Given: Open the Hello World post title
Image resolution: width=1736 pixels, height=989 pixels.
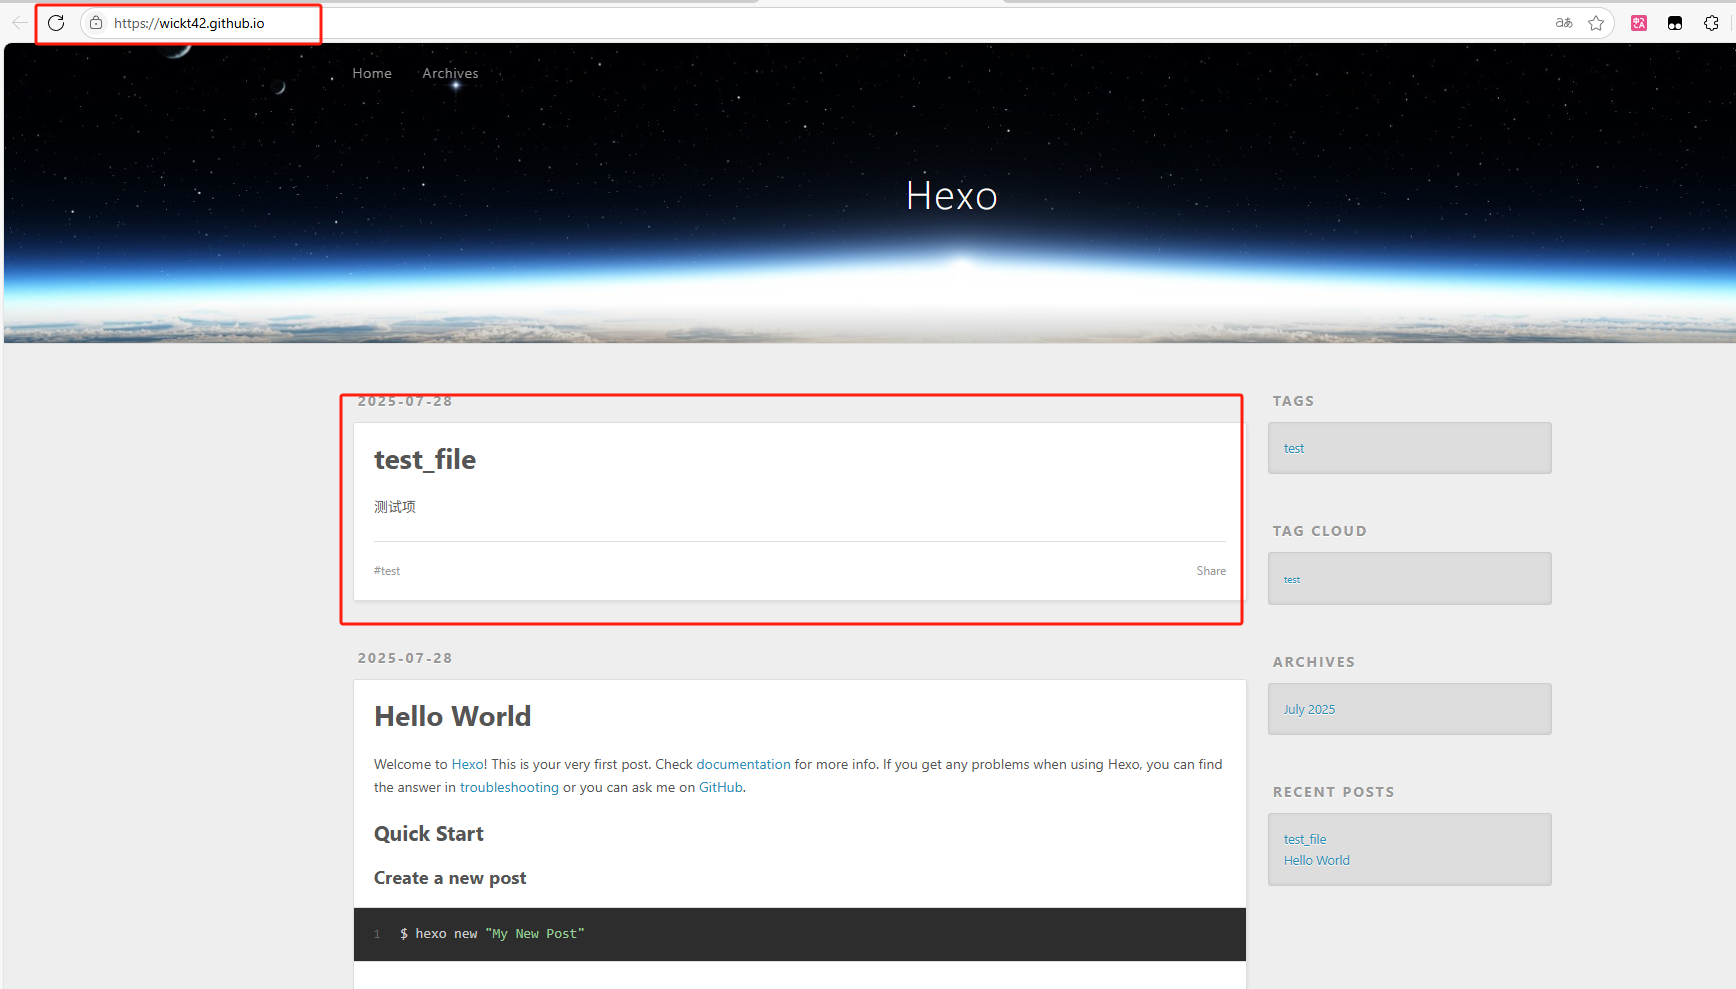Looking at the screenshot, I should coord(453,717).
